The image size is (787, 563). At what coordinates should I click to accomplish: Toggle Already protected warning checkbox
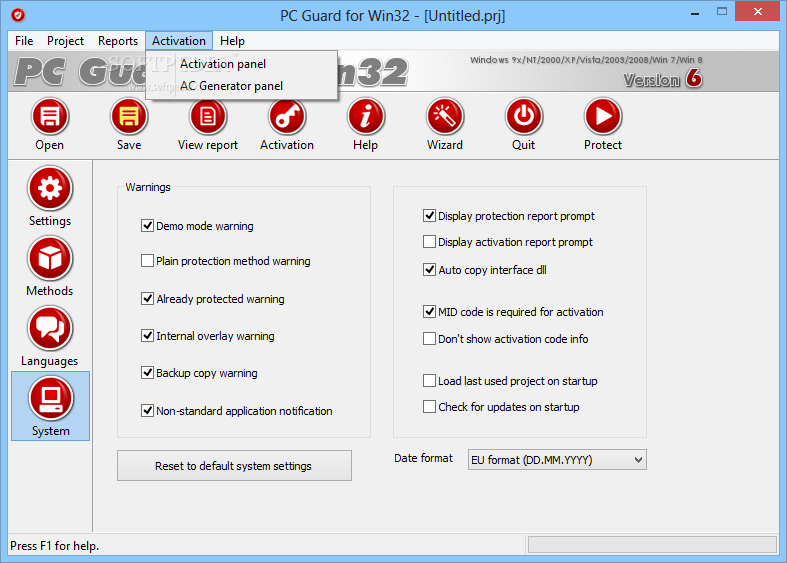[147, 299]
